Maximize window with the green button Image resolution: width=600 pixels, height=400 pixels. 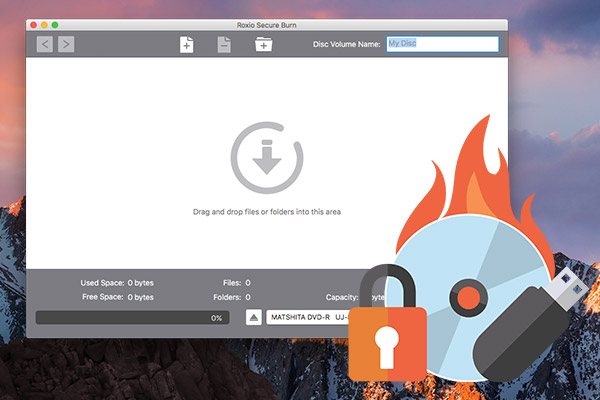55,25
